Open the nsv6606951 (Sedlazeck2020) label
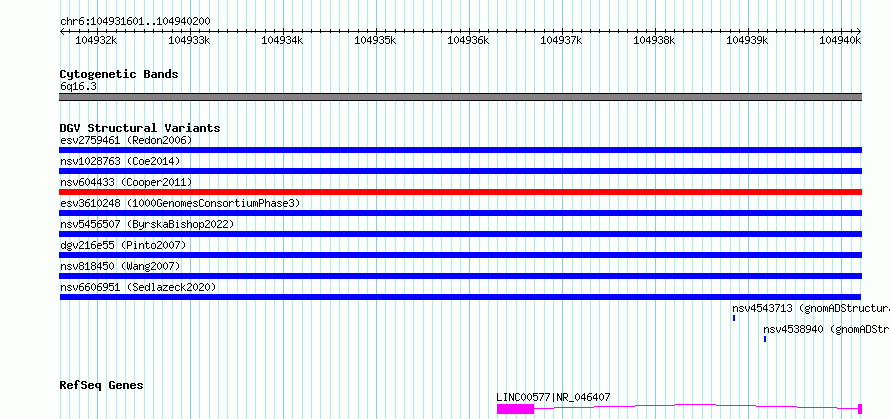 click(138, 287)
